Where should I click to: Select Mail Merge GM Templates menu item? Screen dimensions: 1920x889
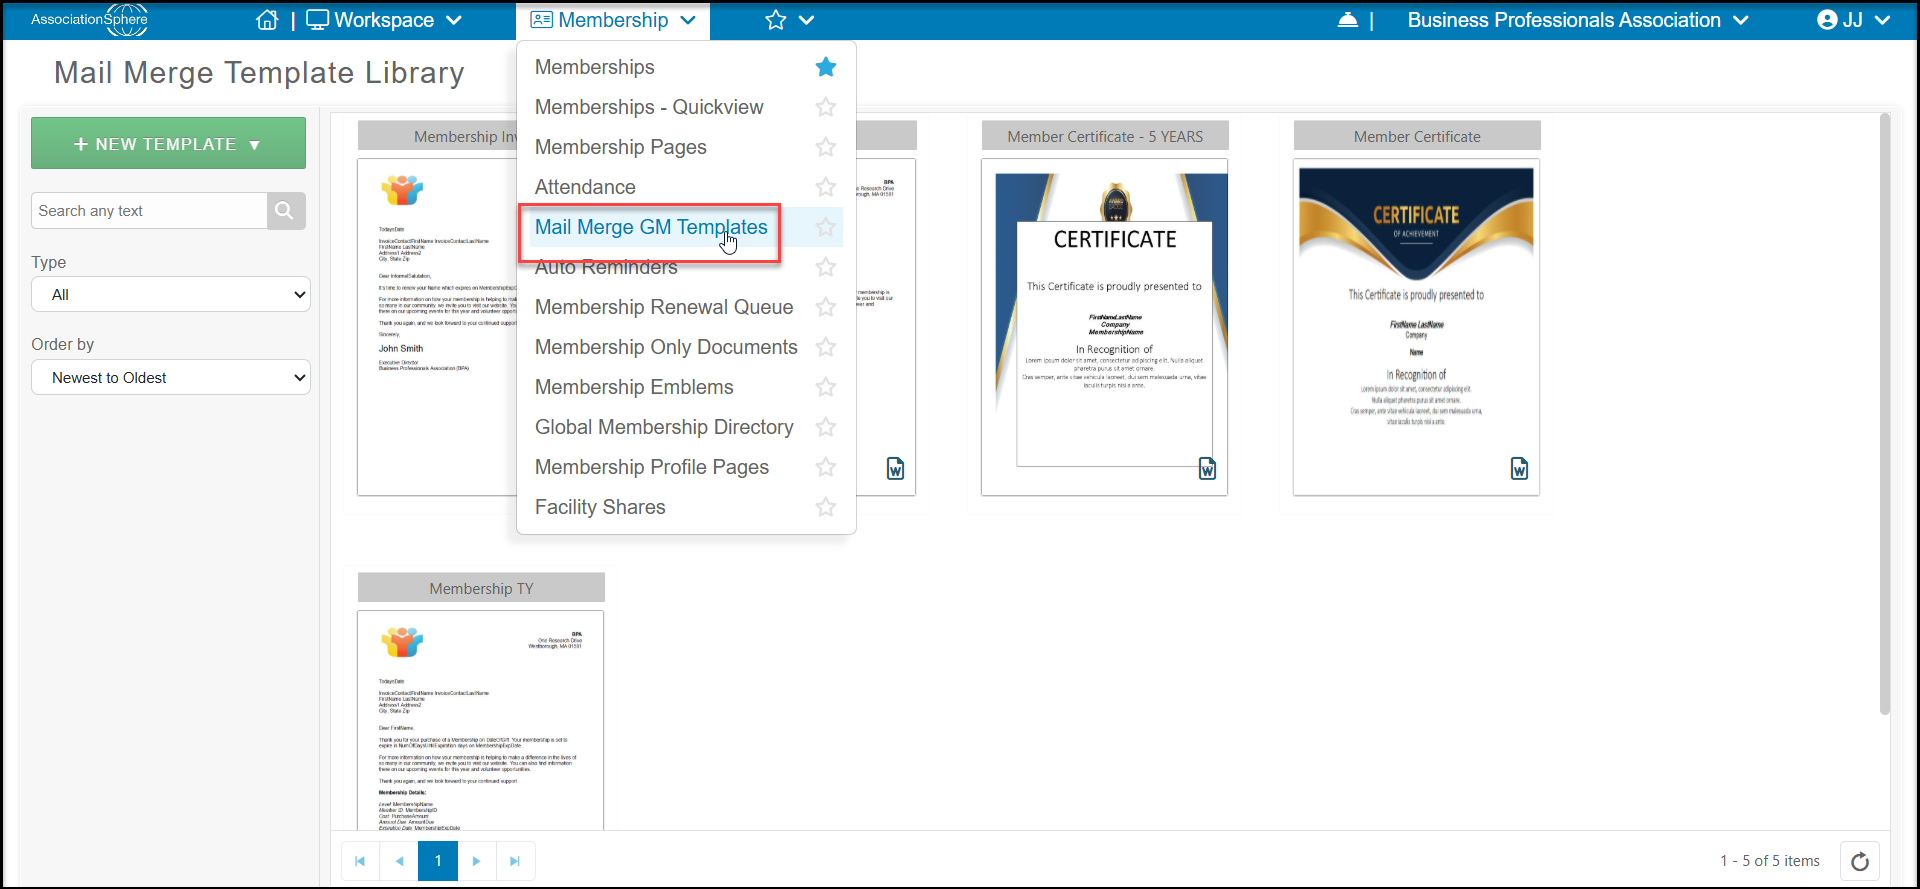click(651, 227)
